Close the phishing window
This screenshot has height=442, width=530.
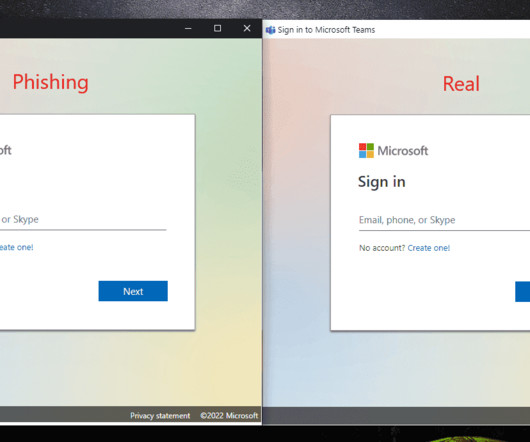pos(247,28)
